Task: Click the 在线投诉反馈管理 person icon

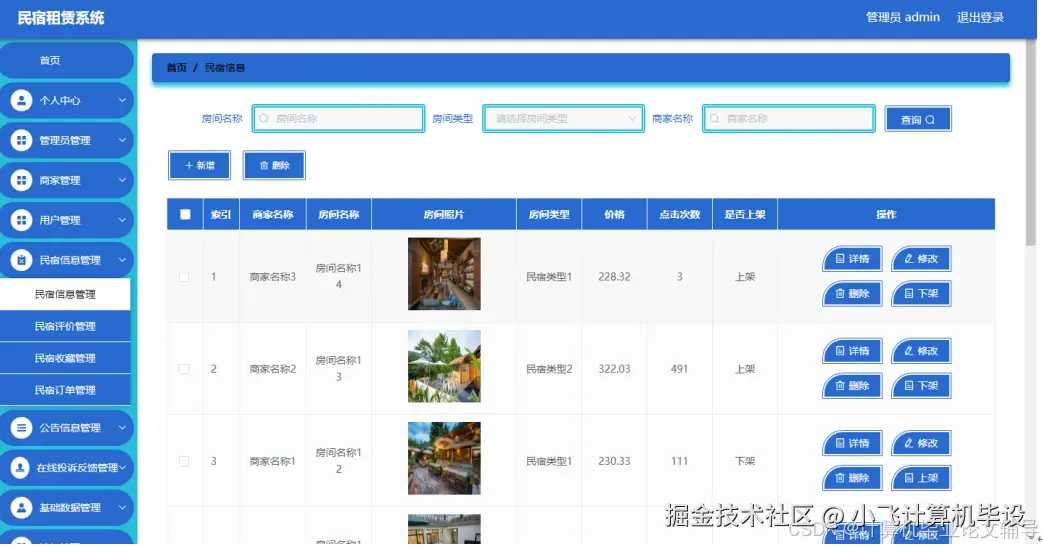Action: coord(21,468)
